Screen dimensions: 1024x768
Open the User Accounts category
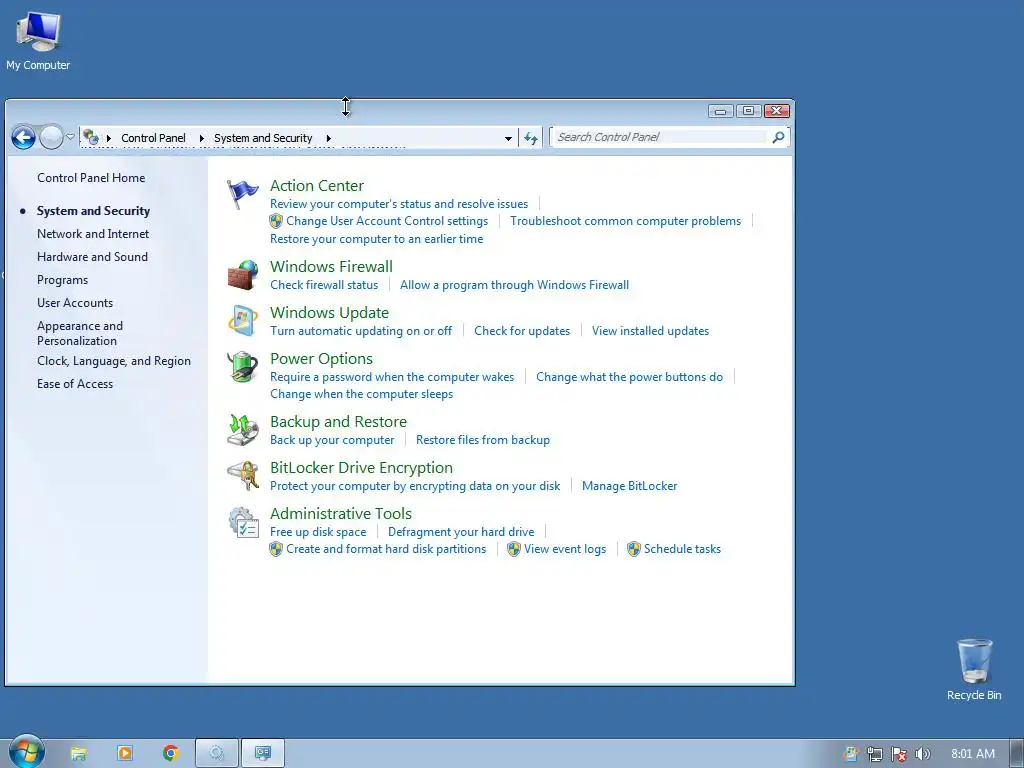[74, 303]
